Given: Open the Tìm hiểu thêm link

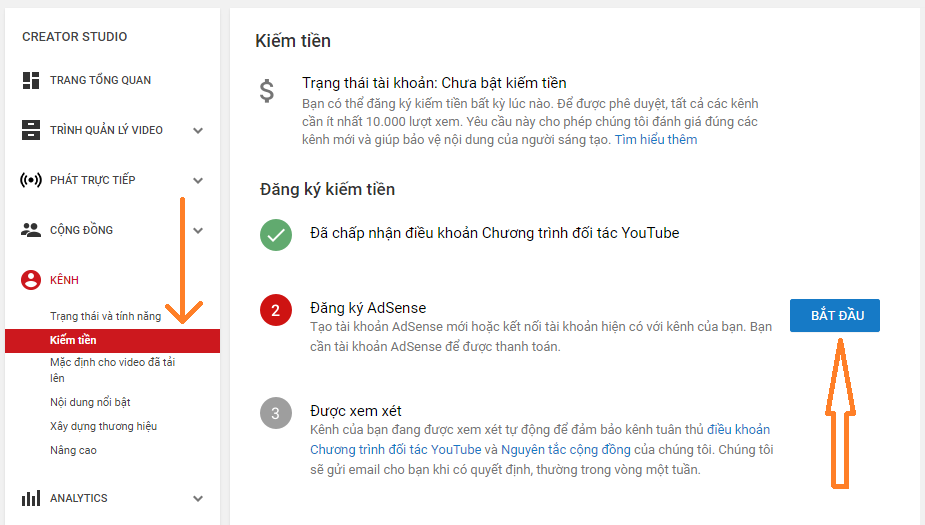Looking at the screenshot, I should pyautogui.click(x=656, y=140).
